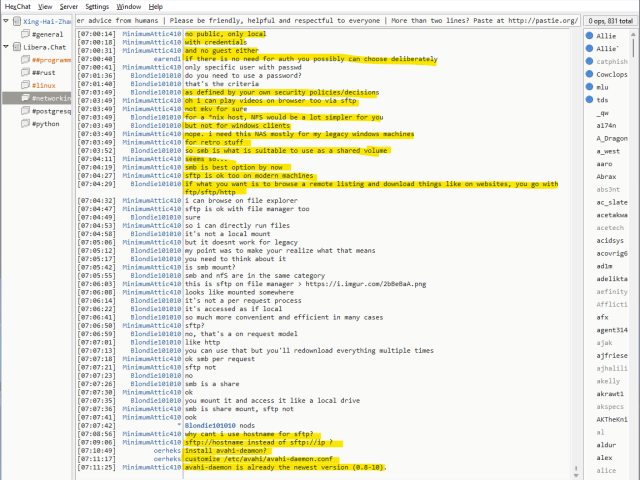Click Blondie101010 nick in nods action line

(x=210, y=425)
